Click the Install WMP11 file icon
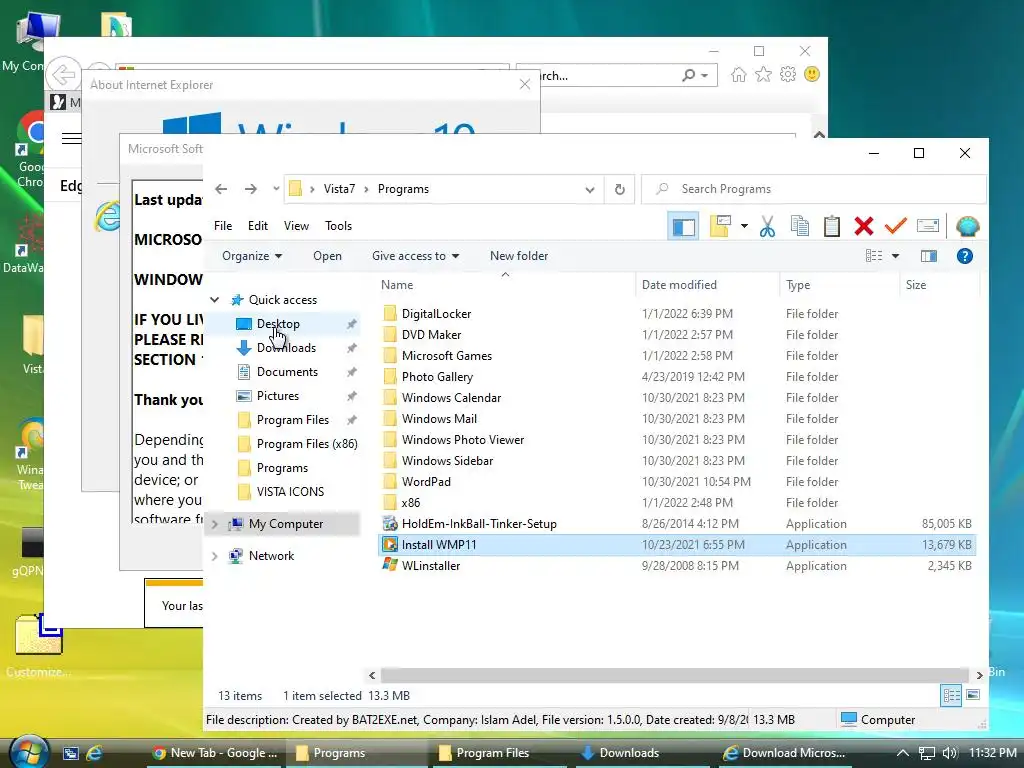 (390, 545)
